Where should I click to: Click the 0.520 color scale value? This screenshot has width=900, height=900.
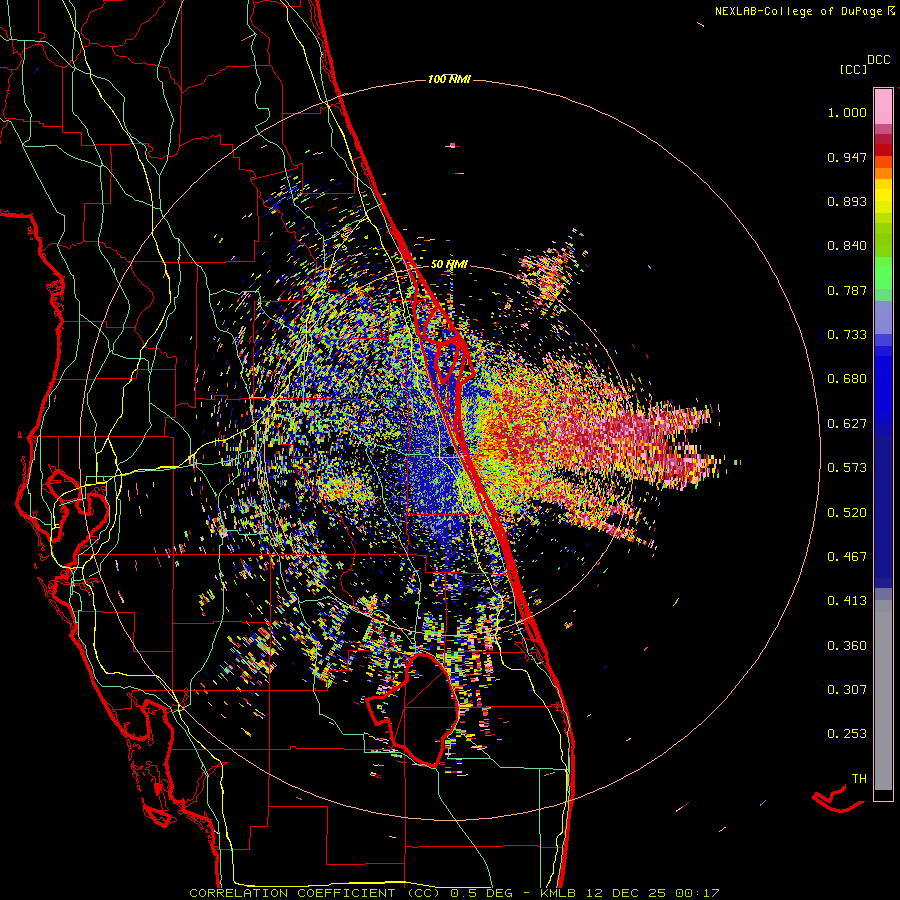coord(847,513)
